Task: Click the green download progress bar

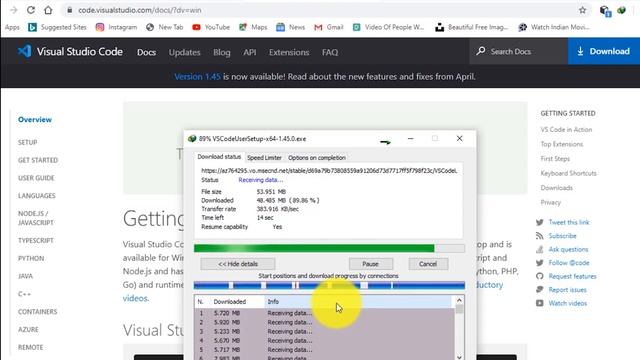Action: [x=329, y=248]
